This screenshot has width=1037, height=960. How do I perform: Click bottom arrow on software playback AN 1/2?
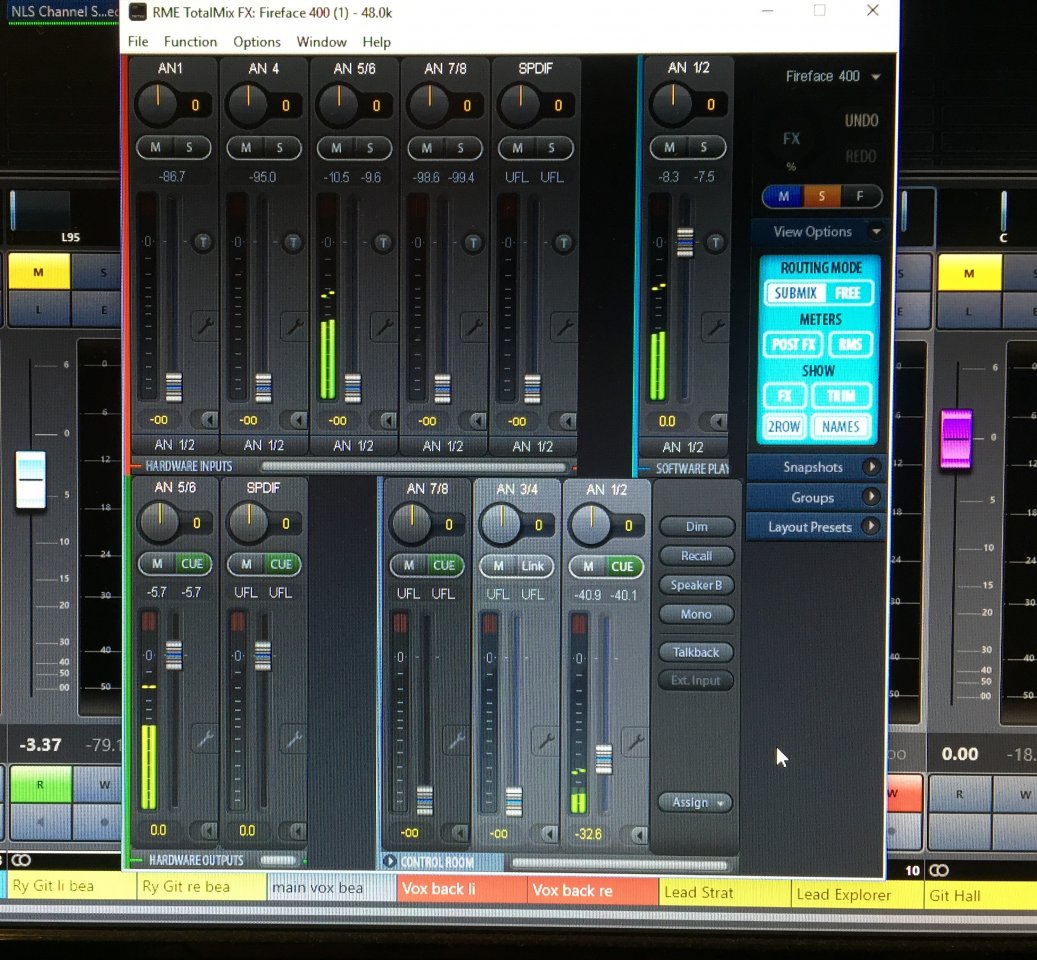tap(719, 421)
